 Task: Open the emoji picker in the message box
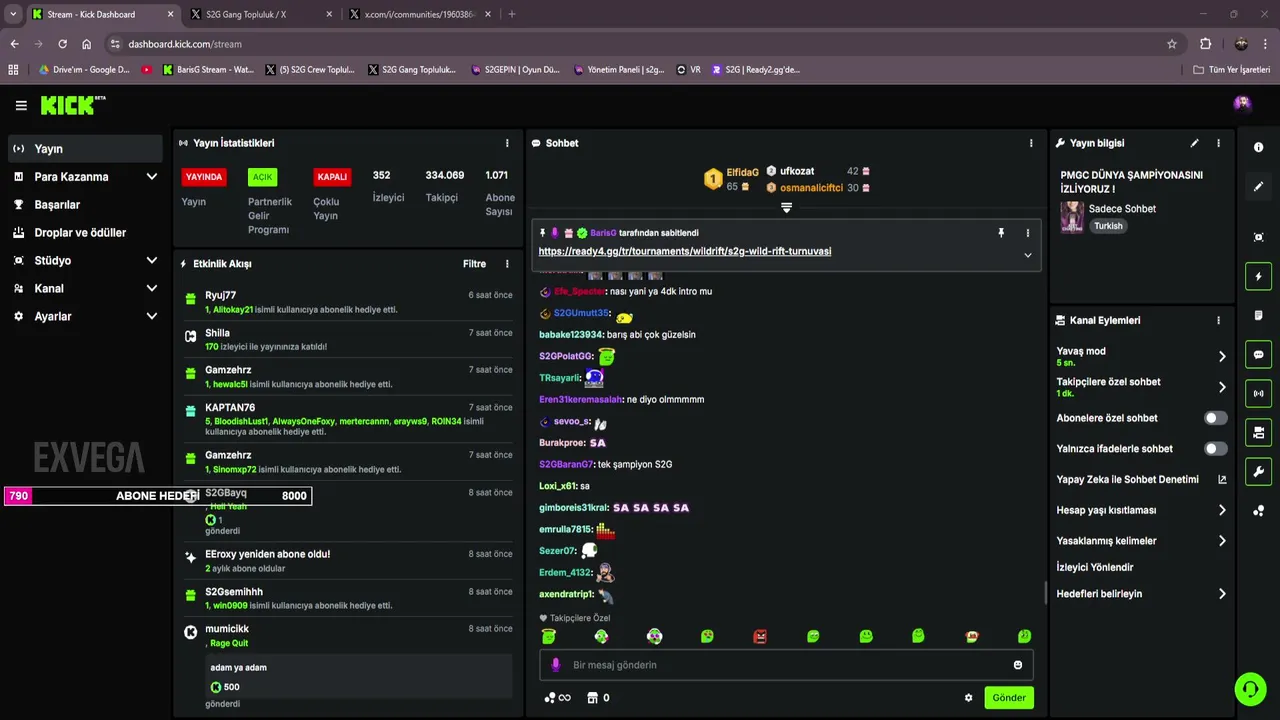tap(1018, 665)
